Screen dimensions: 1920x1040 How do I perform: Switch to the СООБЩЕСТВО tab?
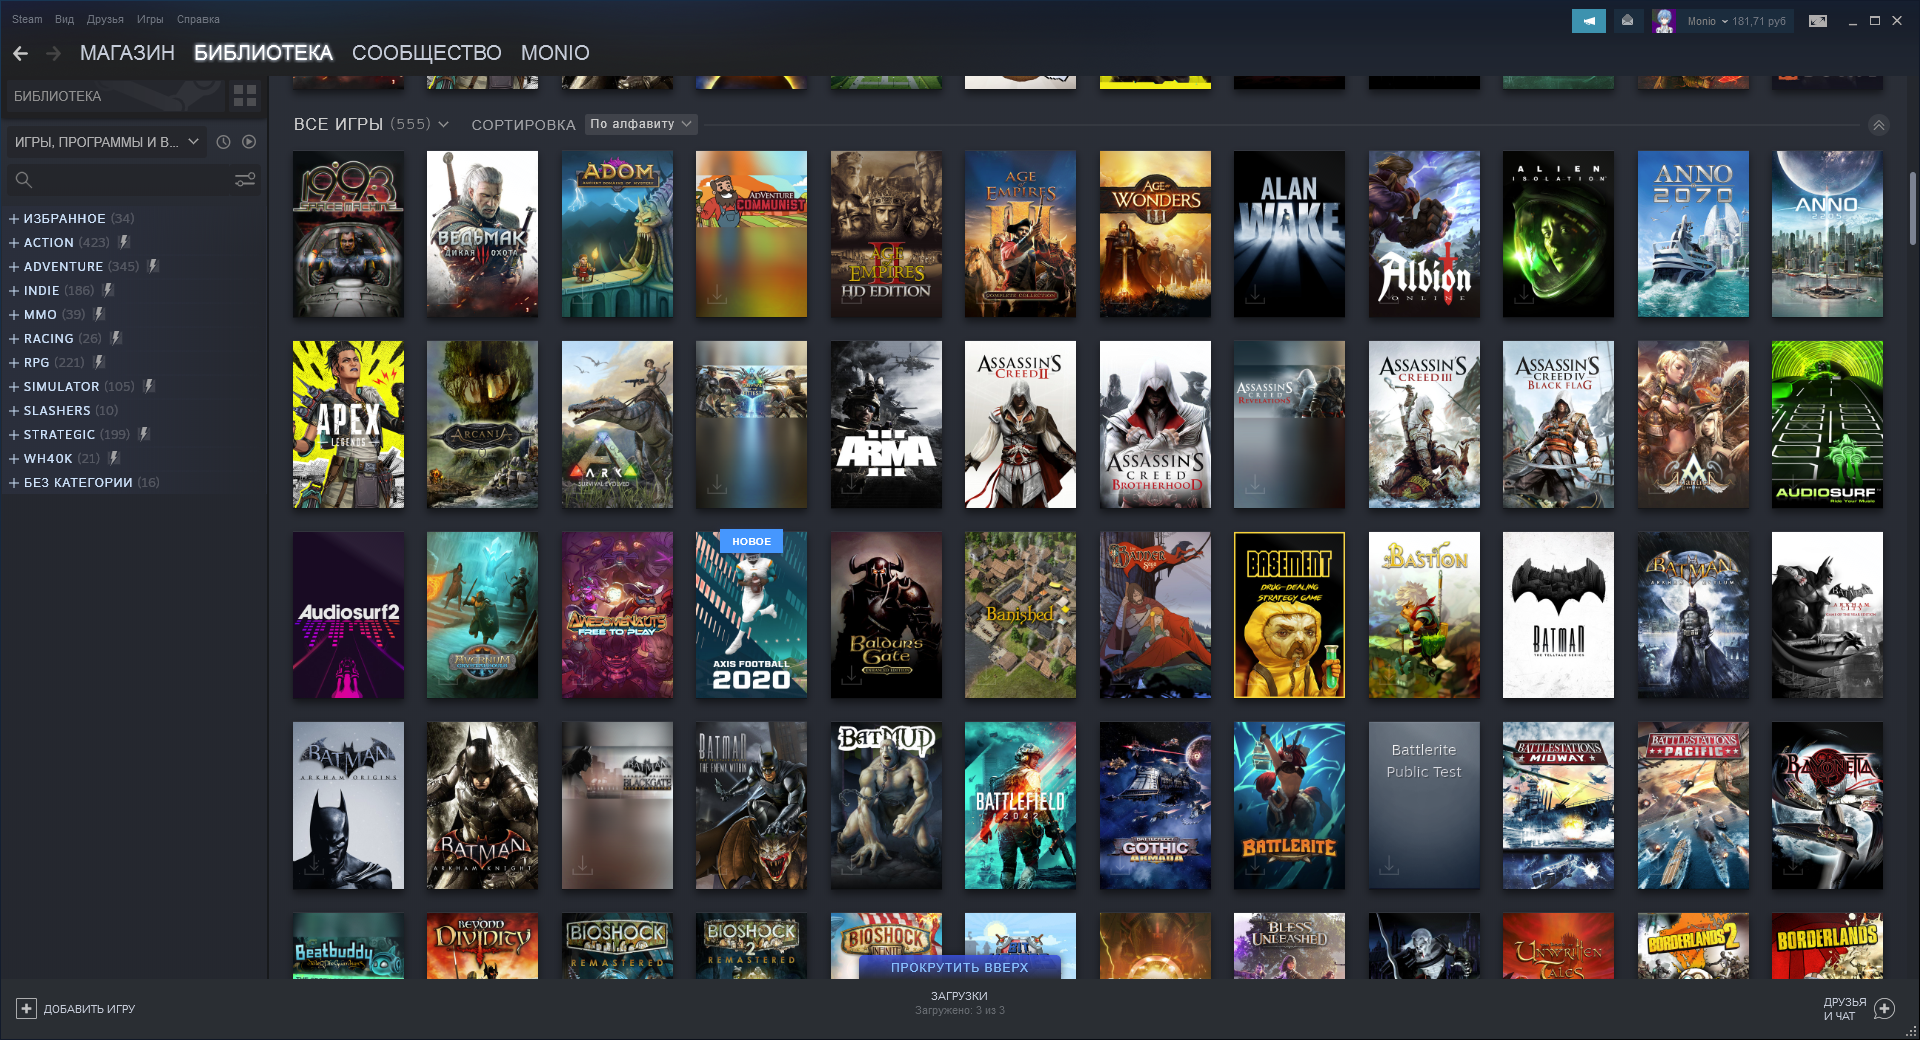click(427, 53)
